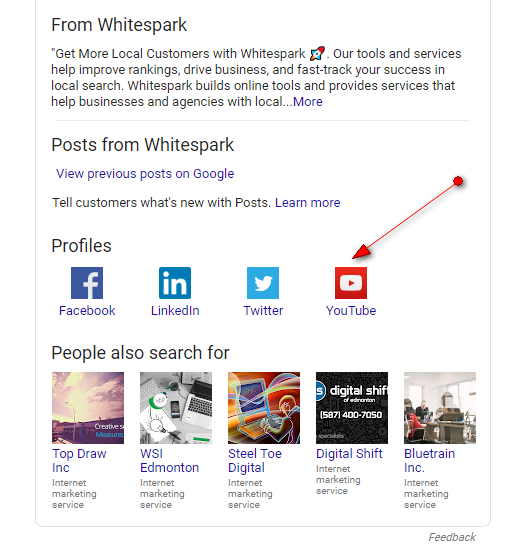Click the Twitter text link

point(263,310)
